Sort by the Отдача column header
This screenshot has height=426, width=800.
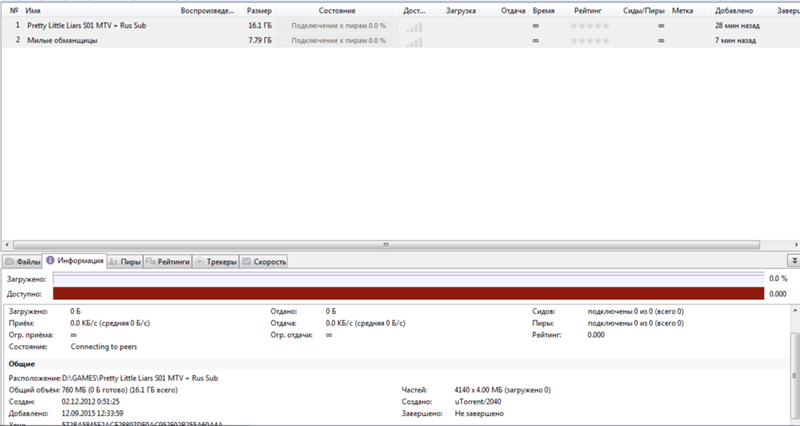(x=513, y=10)
